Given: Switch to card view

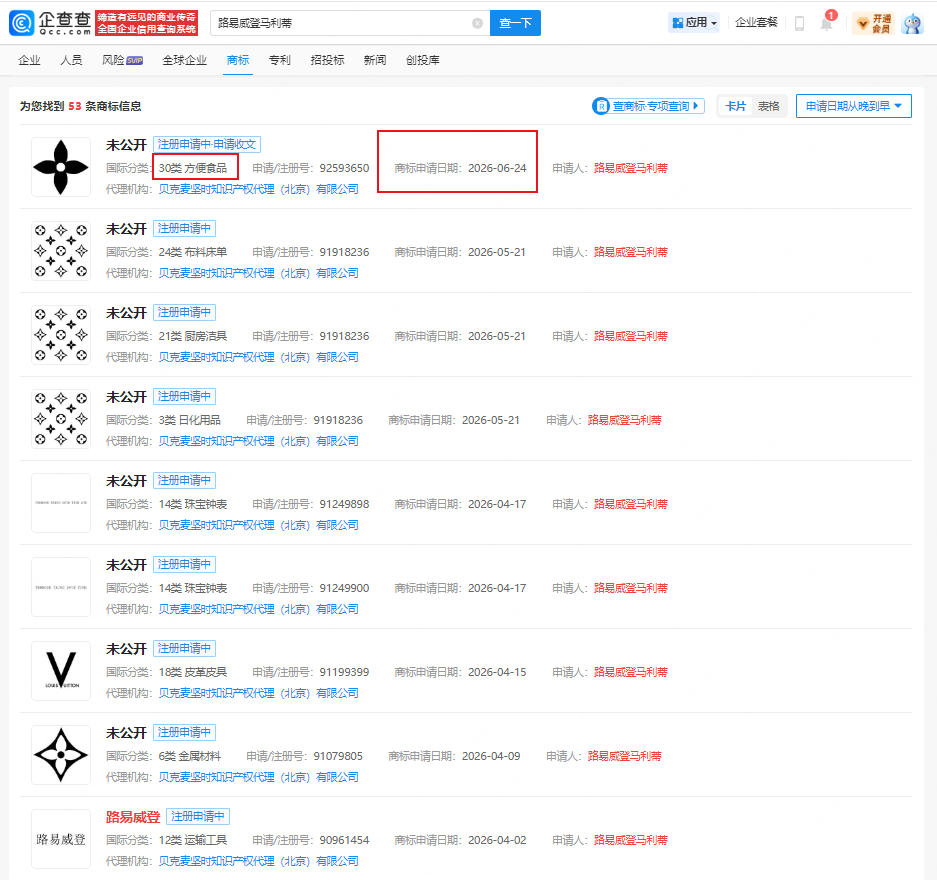Looking at the screenshot, I should 735,106.
